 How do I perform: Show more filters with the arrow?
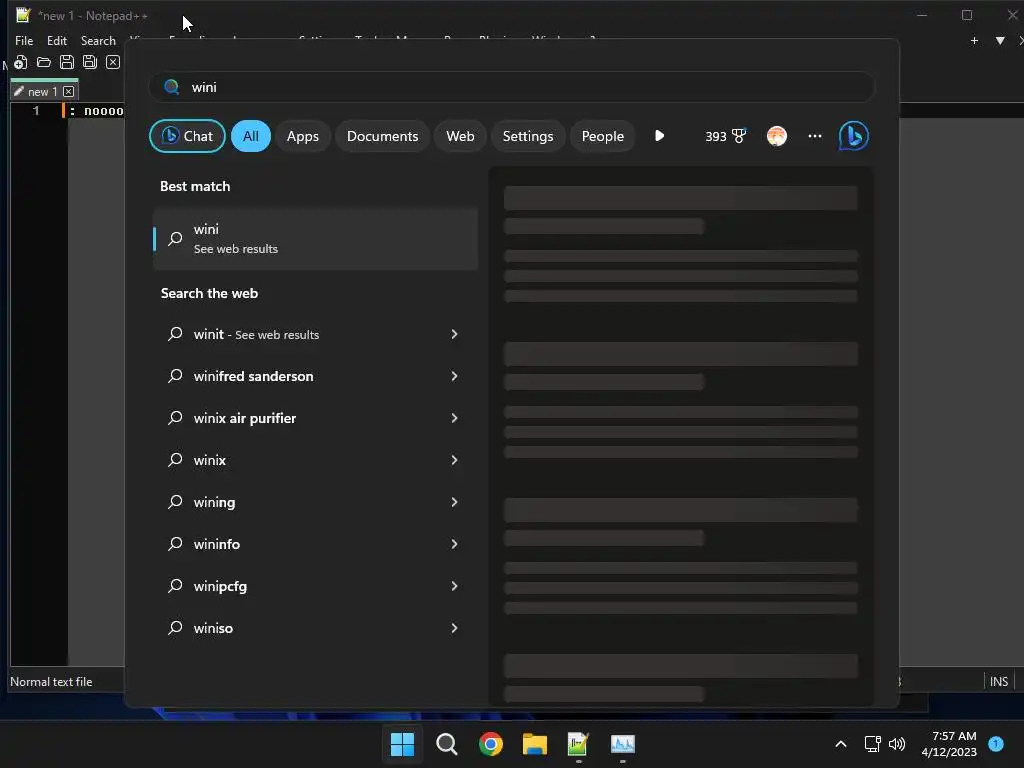click(x=659, y=136)
